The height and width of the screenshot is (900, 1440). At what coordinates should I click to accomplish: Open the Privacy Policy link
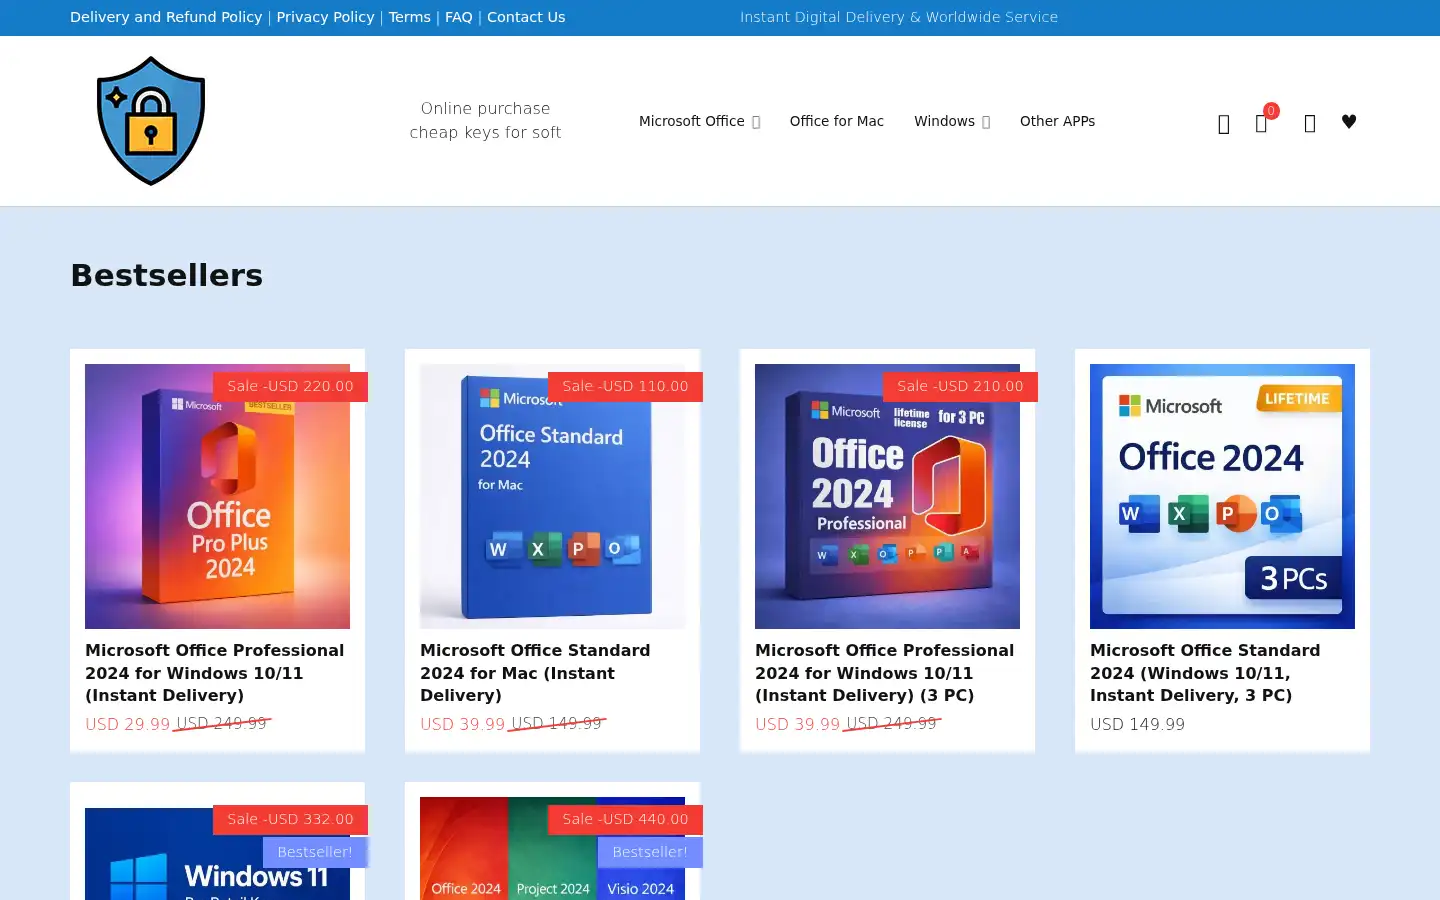325,17
